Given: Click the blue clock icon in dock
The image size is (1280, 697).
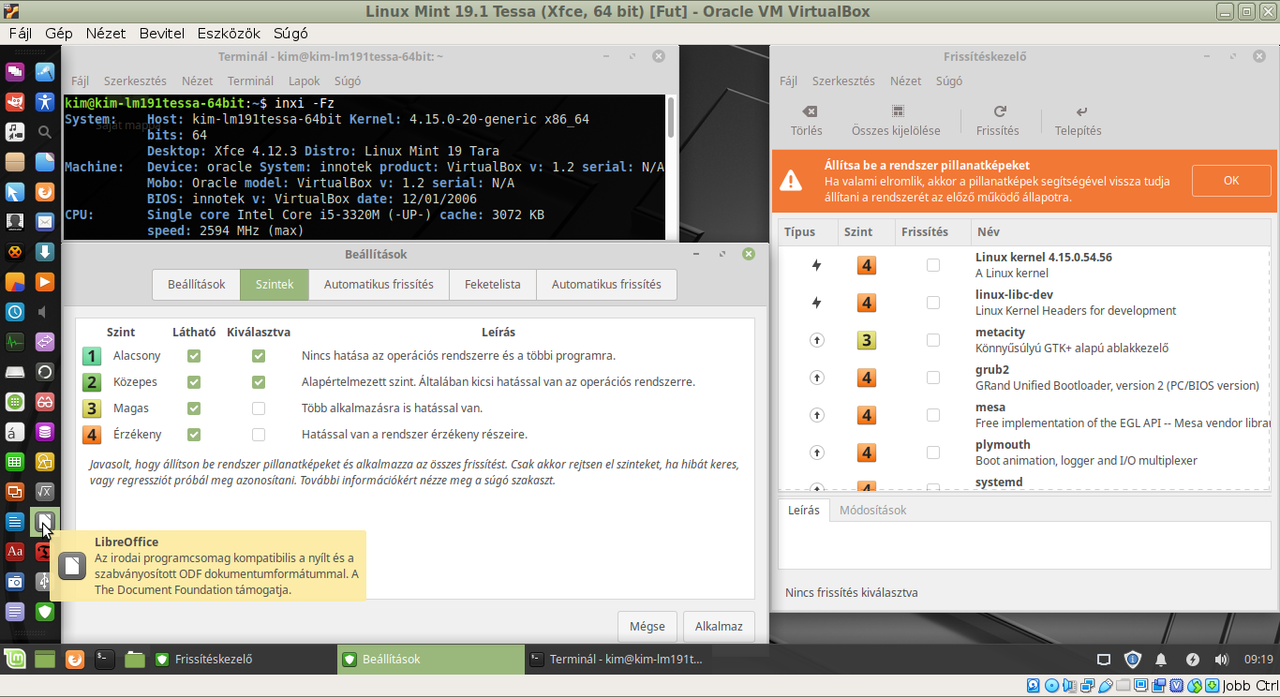Looking at the screenshot, I should [15, 312].
